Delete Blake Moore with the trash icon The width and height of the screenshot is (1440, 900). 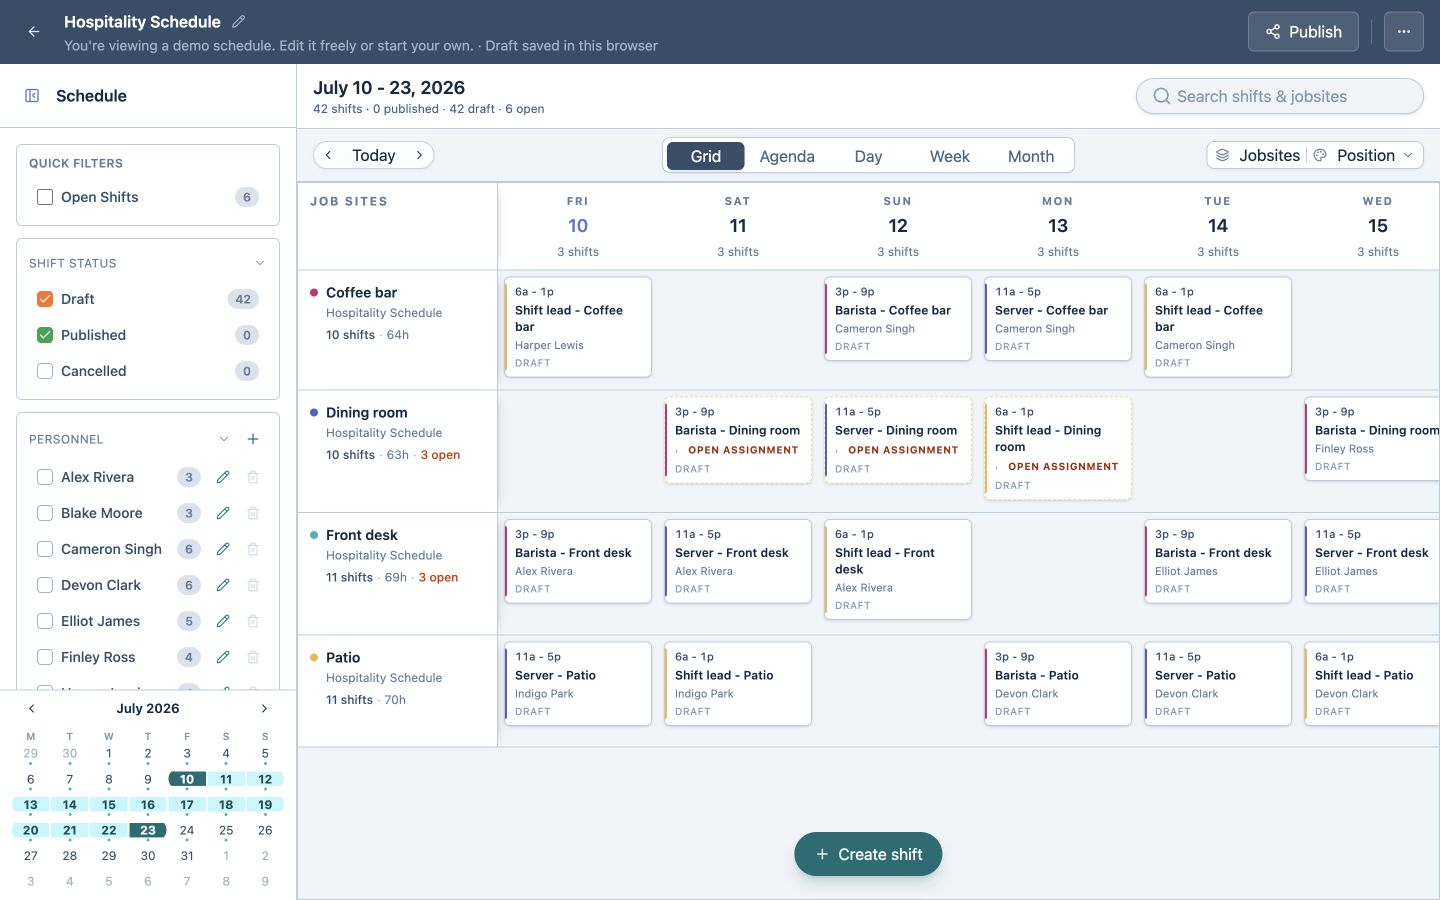click(x=253, y=513)
